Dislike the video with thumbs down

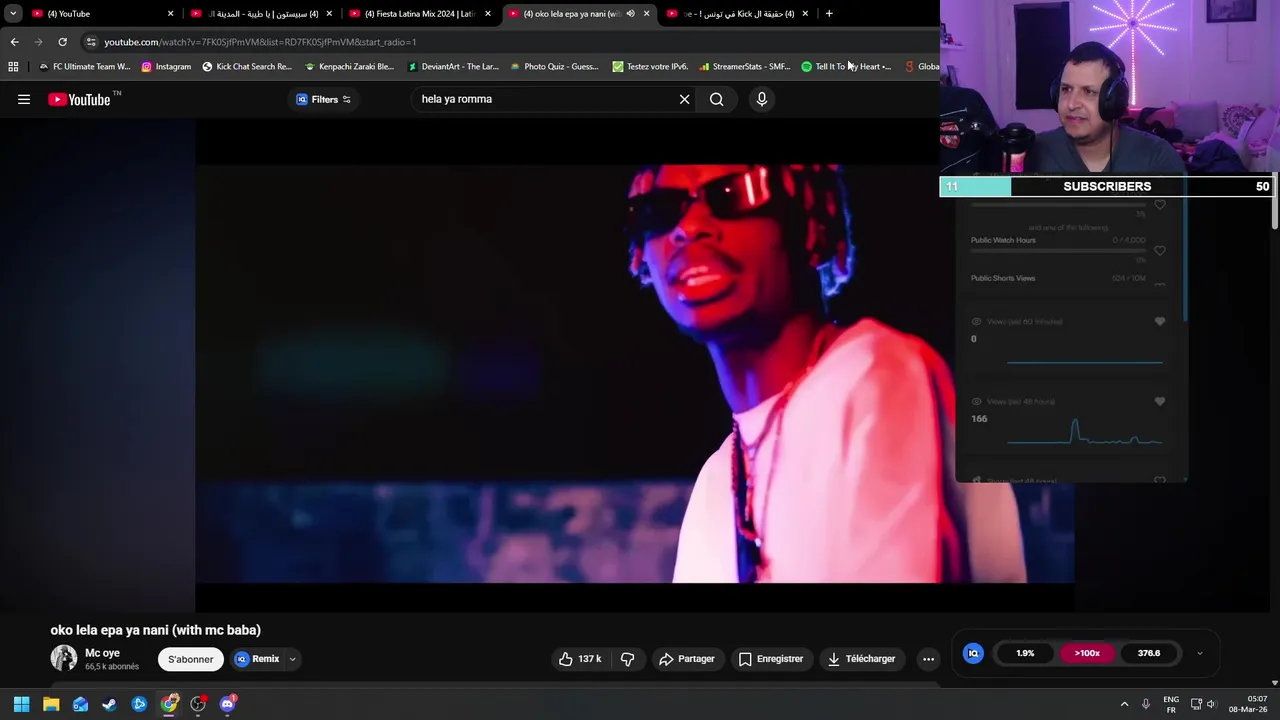coord(628,659)
